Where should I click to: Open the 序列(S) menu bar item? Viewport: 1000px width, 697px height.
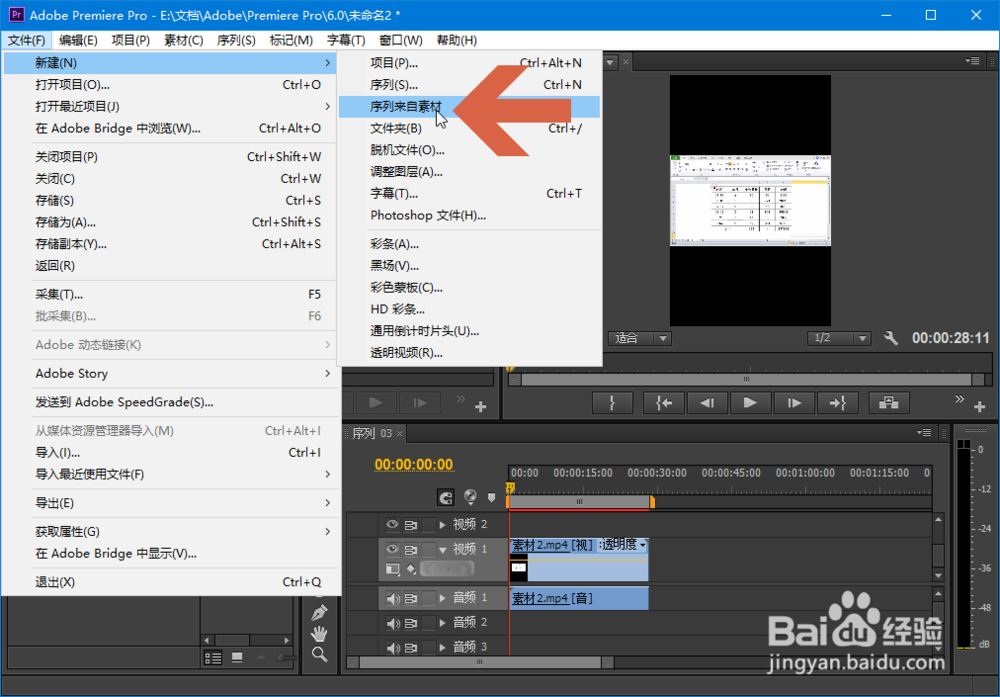[236, 40]
